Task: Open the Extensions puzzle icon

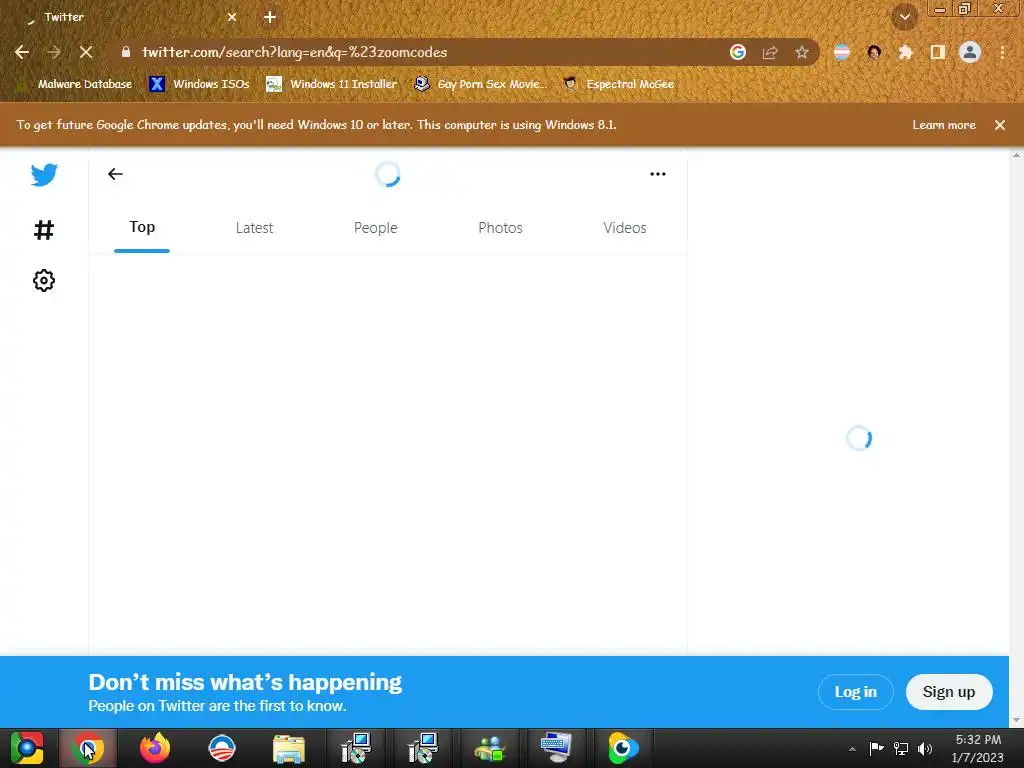Action: (906, 52)
